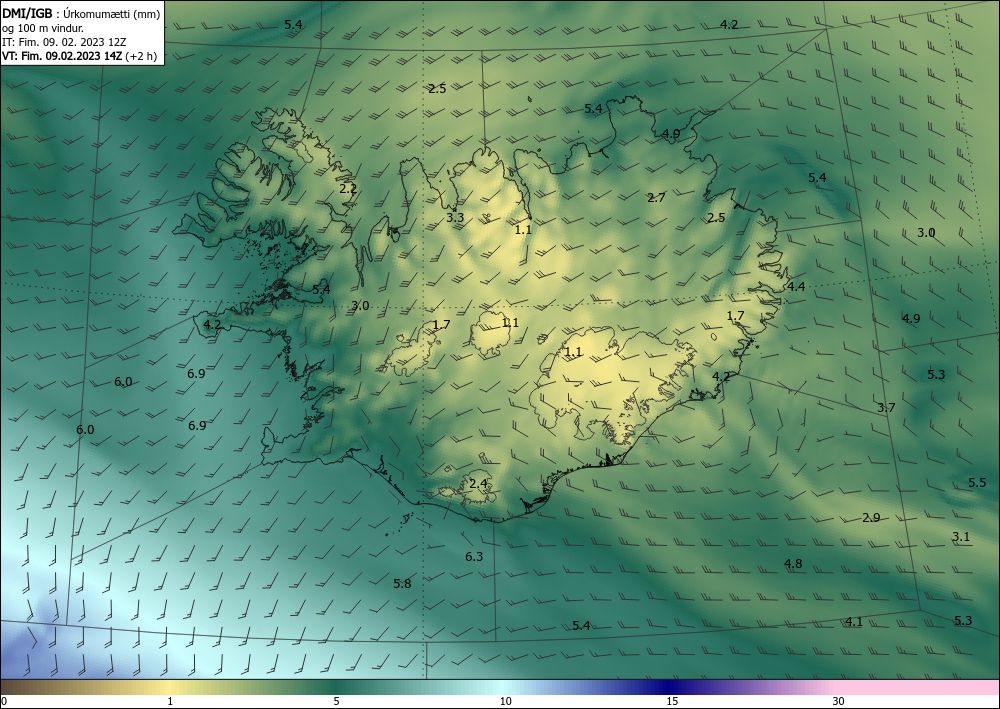Click the map value '2.4' on the southern glacier
The height and width of the screenshot is (709, 1000).
pos(478,483)
